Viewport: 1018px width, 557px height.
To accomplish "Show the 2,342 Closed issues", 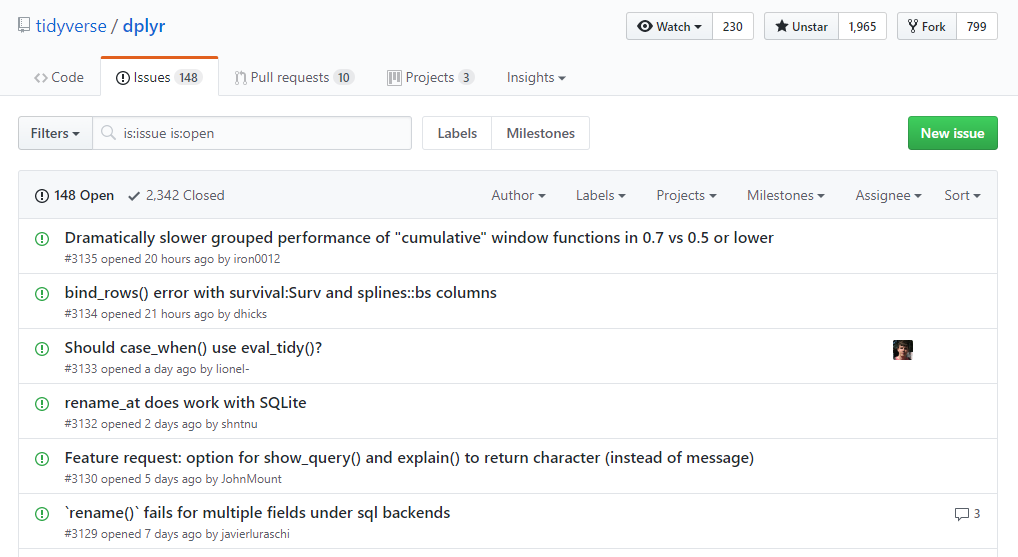I will click(176, 195).
